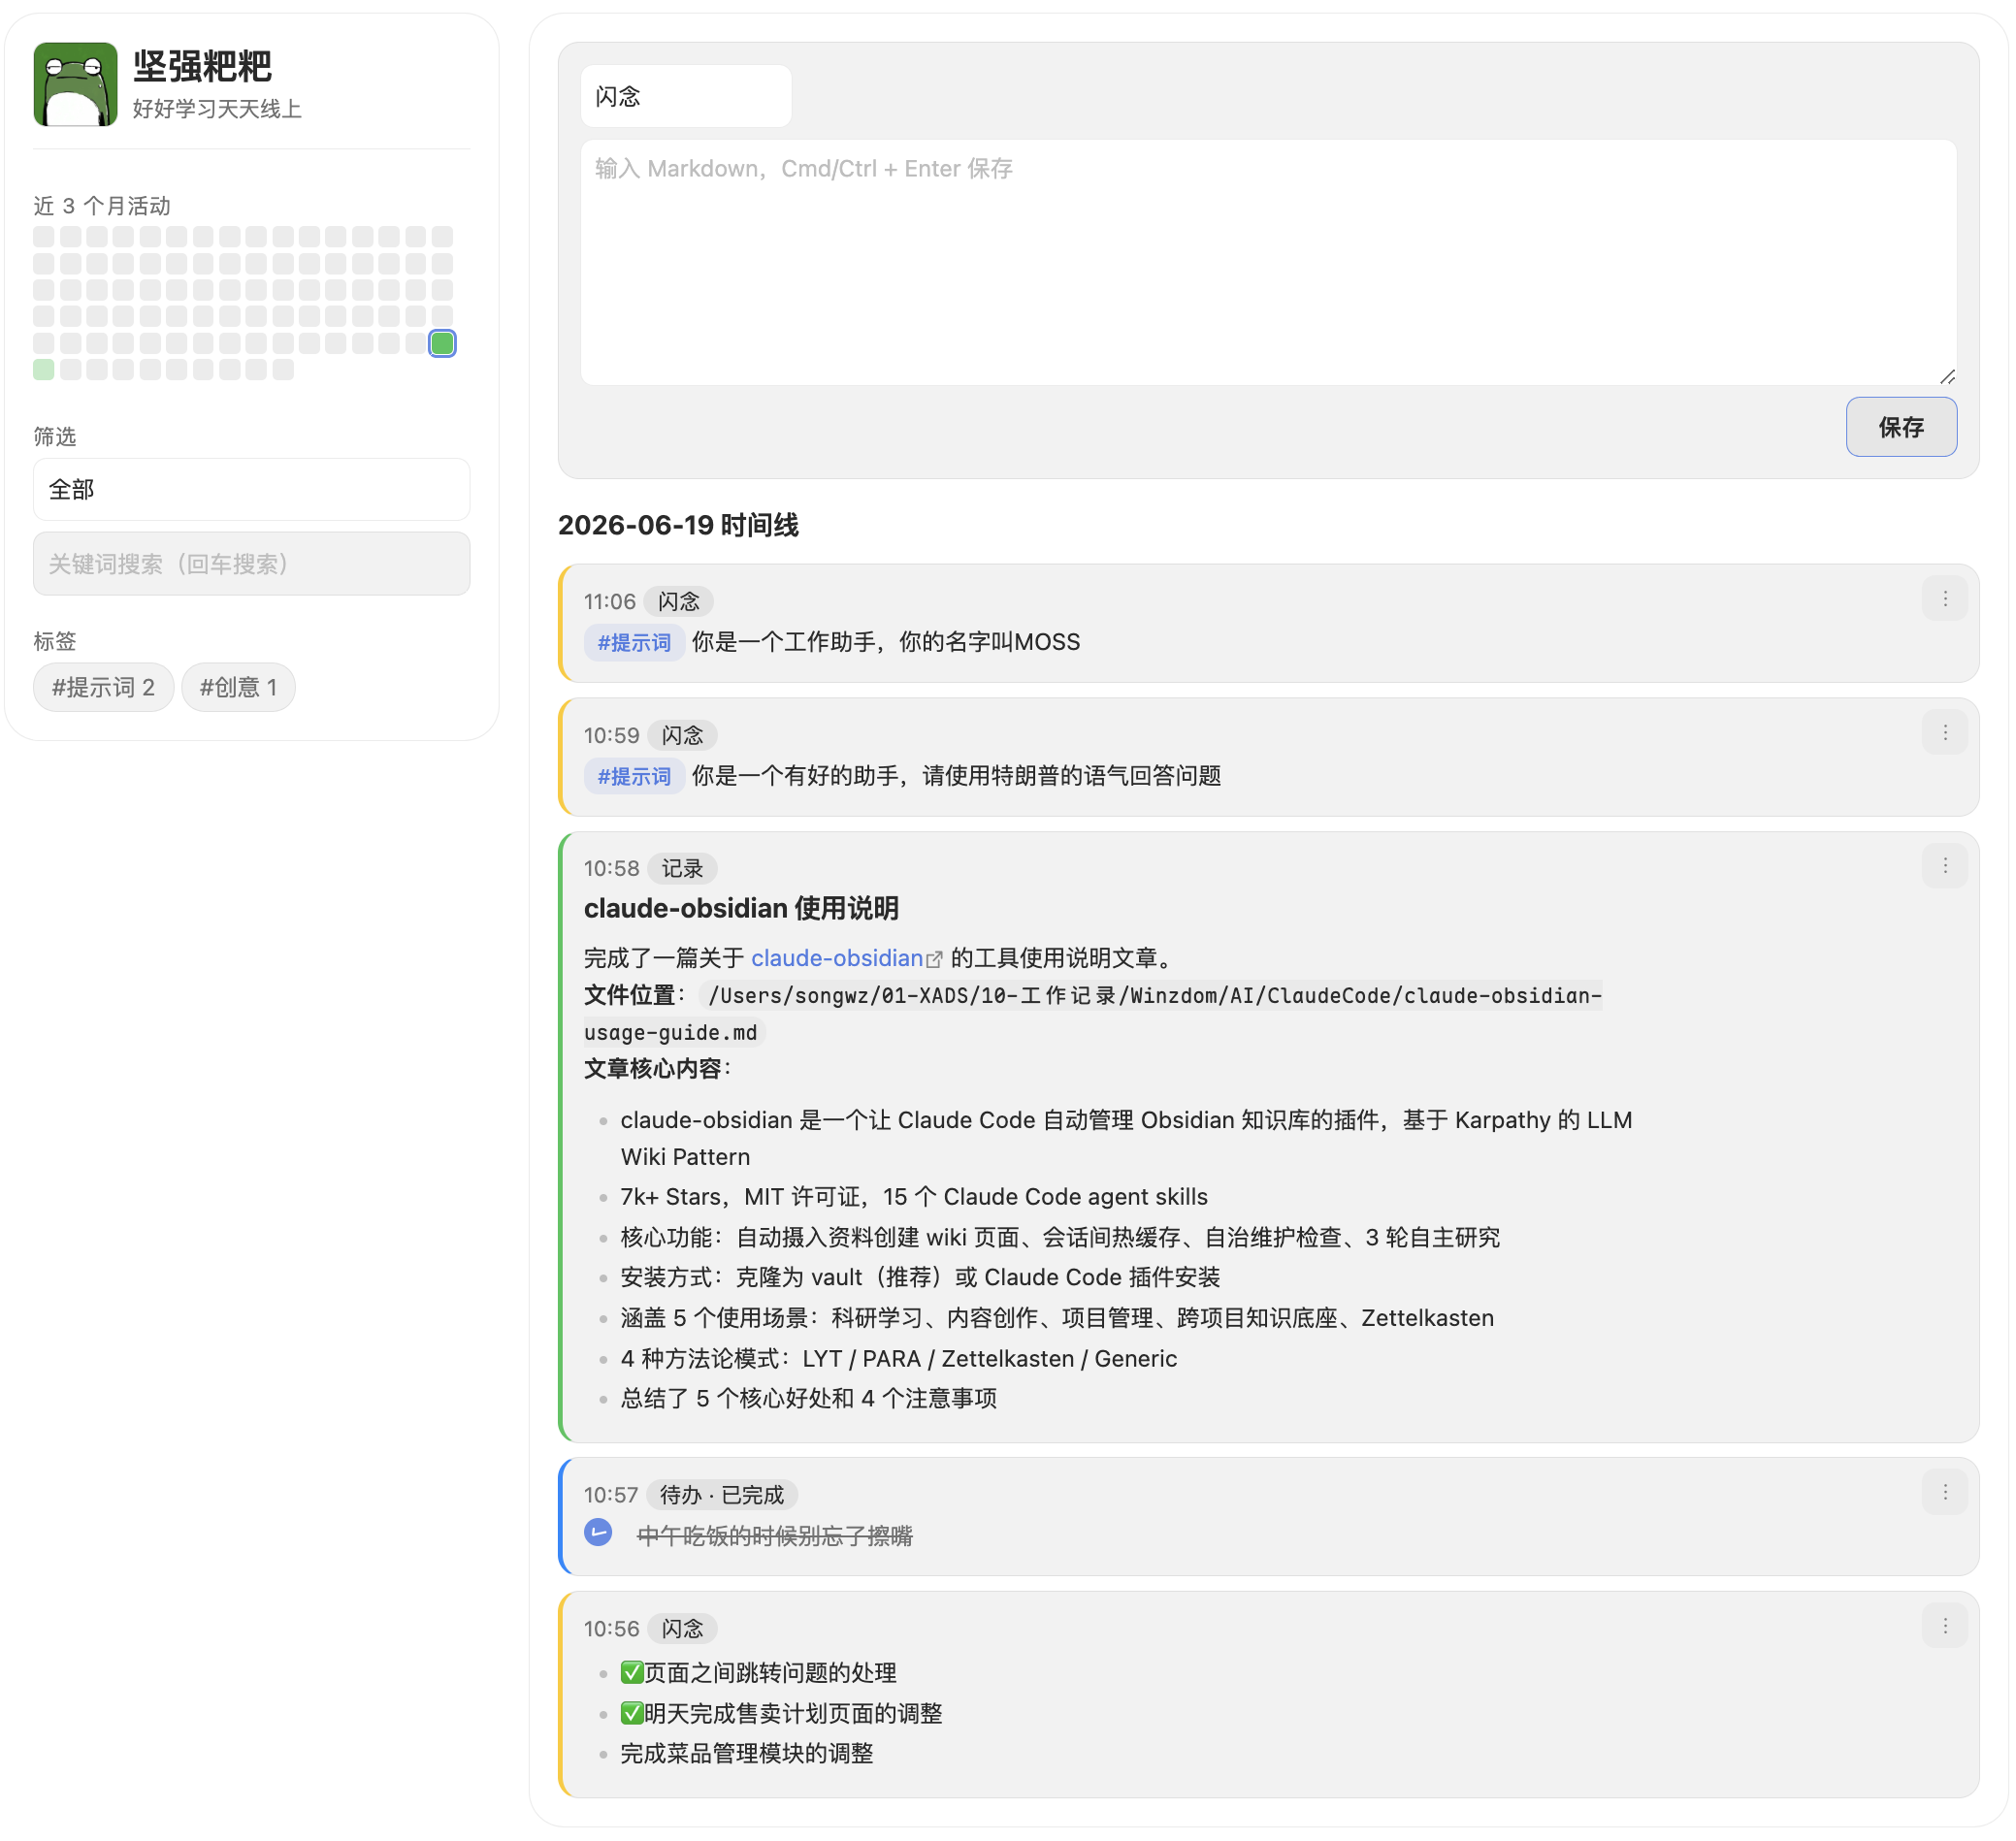Click the list item 明天完成售卖计划页面的调整

[782, 1713]
